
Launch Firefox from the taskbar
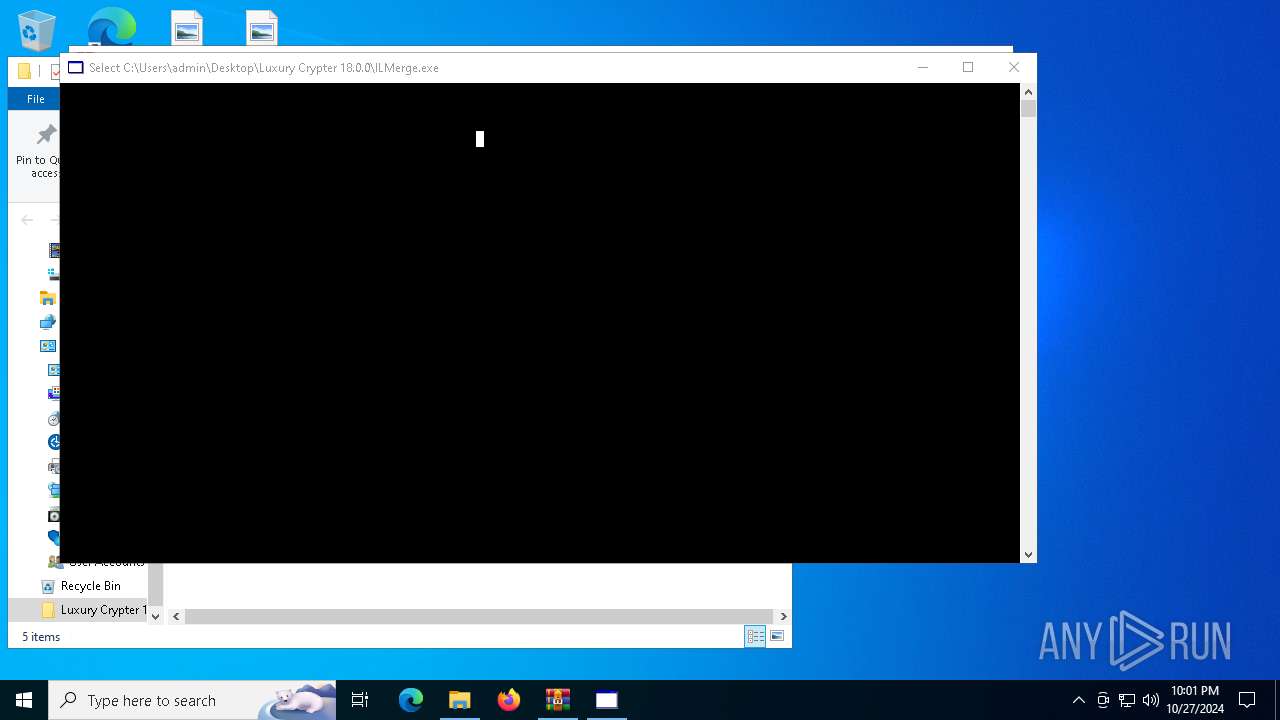click(x=509, y=700)
